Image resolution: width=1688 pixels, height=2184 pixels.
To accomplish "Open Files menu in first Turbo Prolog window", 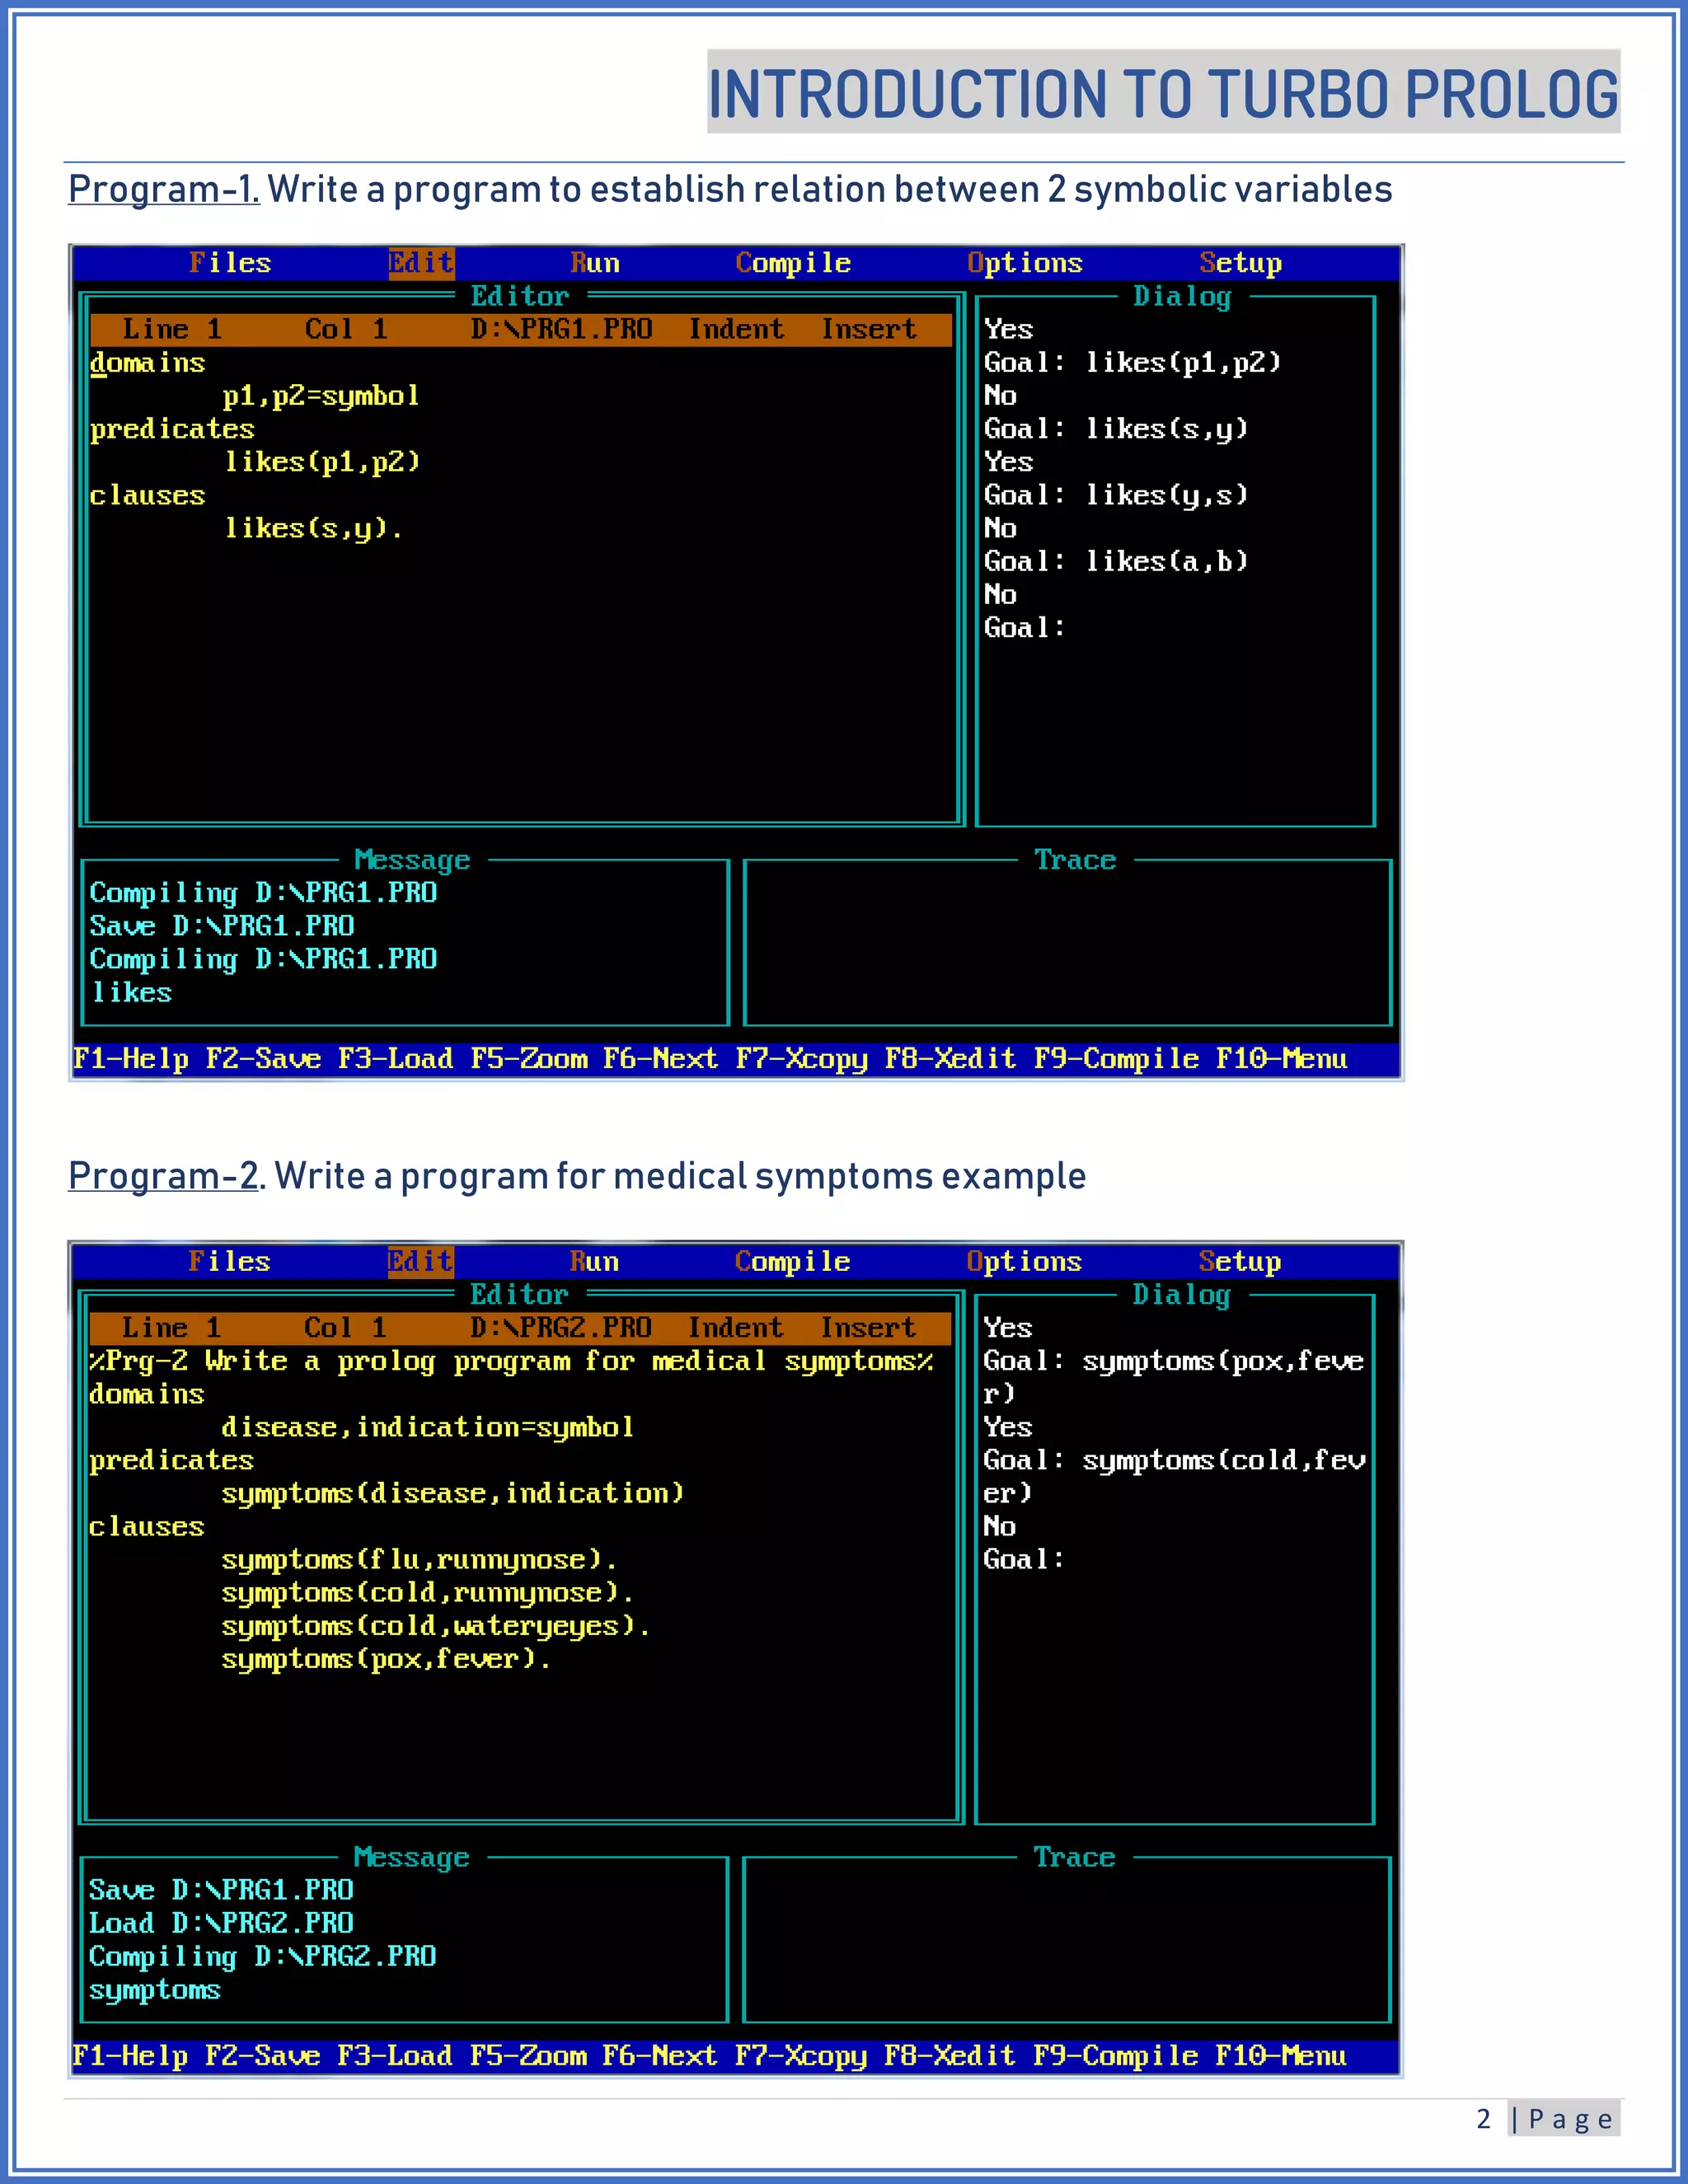I will [230, 263].
